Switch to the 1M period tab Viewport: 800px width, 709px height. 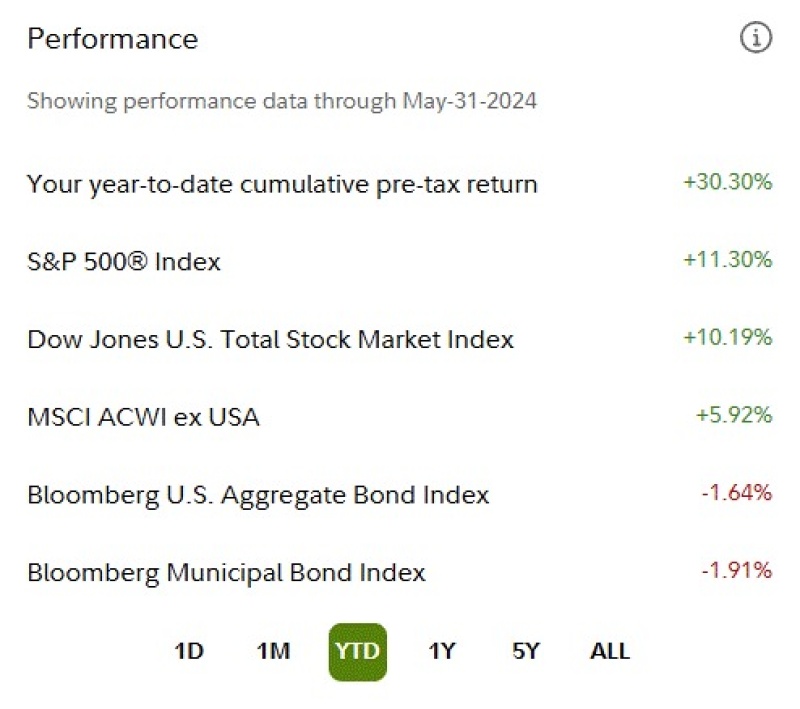point(273,651)
